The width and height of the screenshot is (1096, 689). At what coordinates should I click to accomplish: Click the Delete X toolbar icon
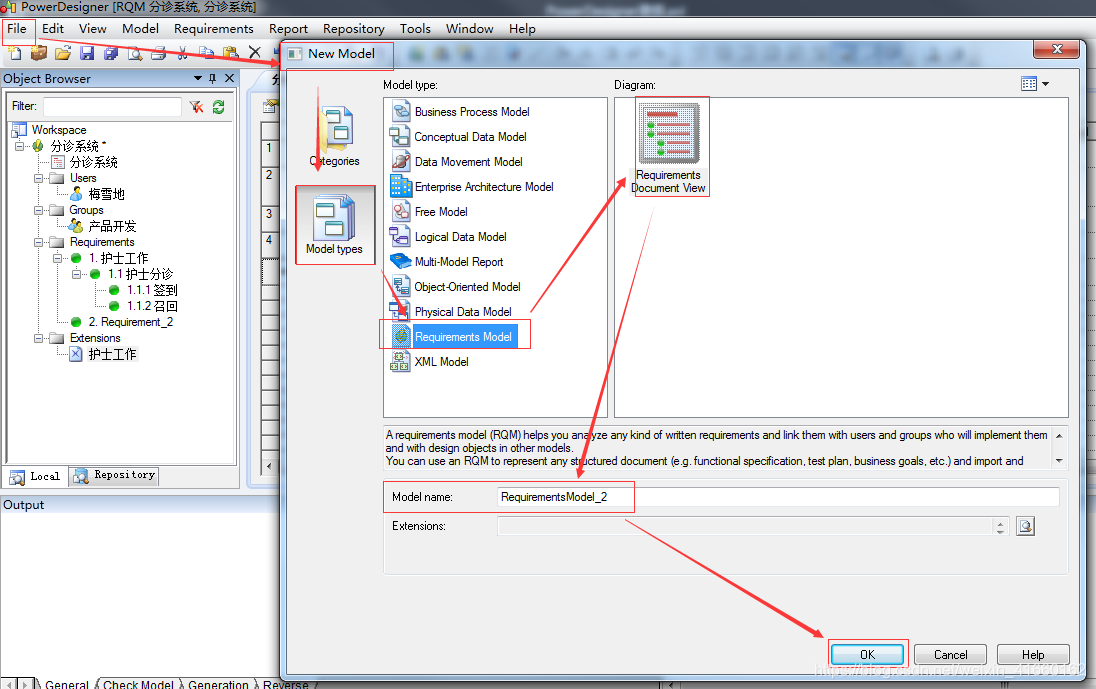tap(254, 53)
